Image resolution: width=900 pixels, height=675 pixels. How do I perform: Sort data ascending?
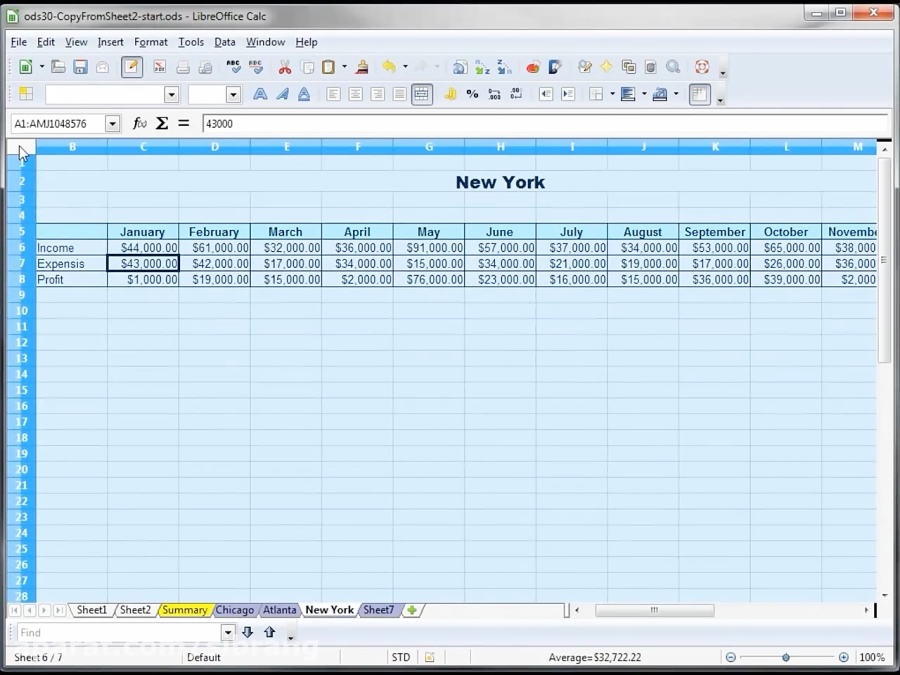point(482,68)
